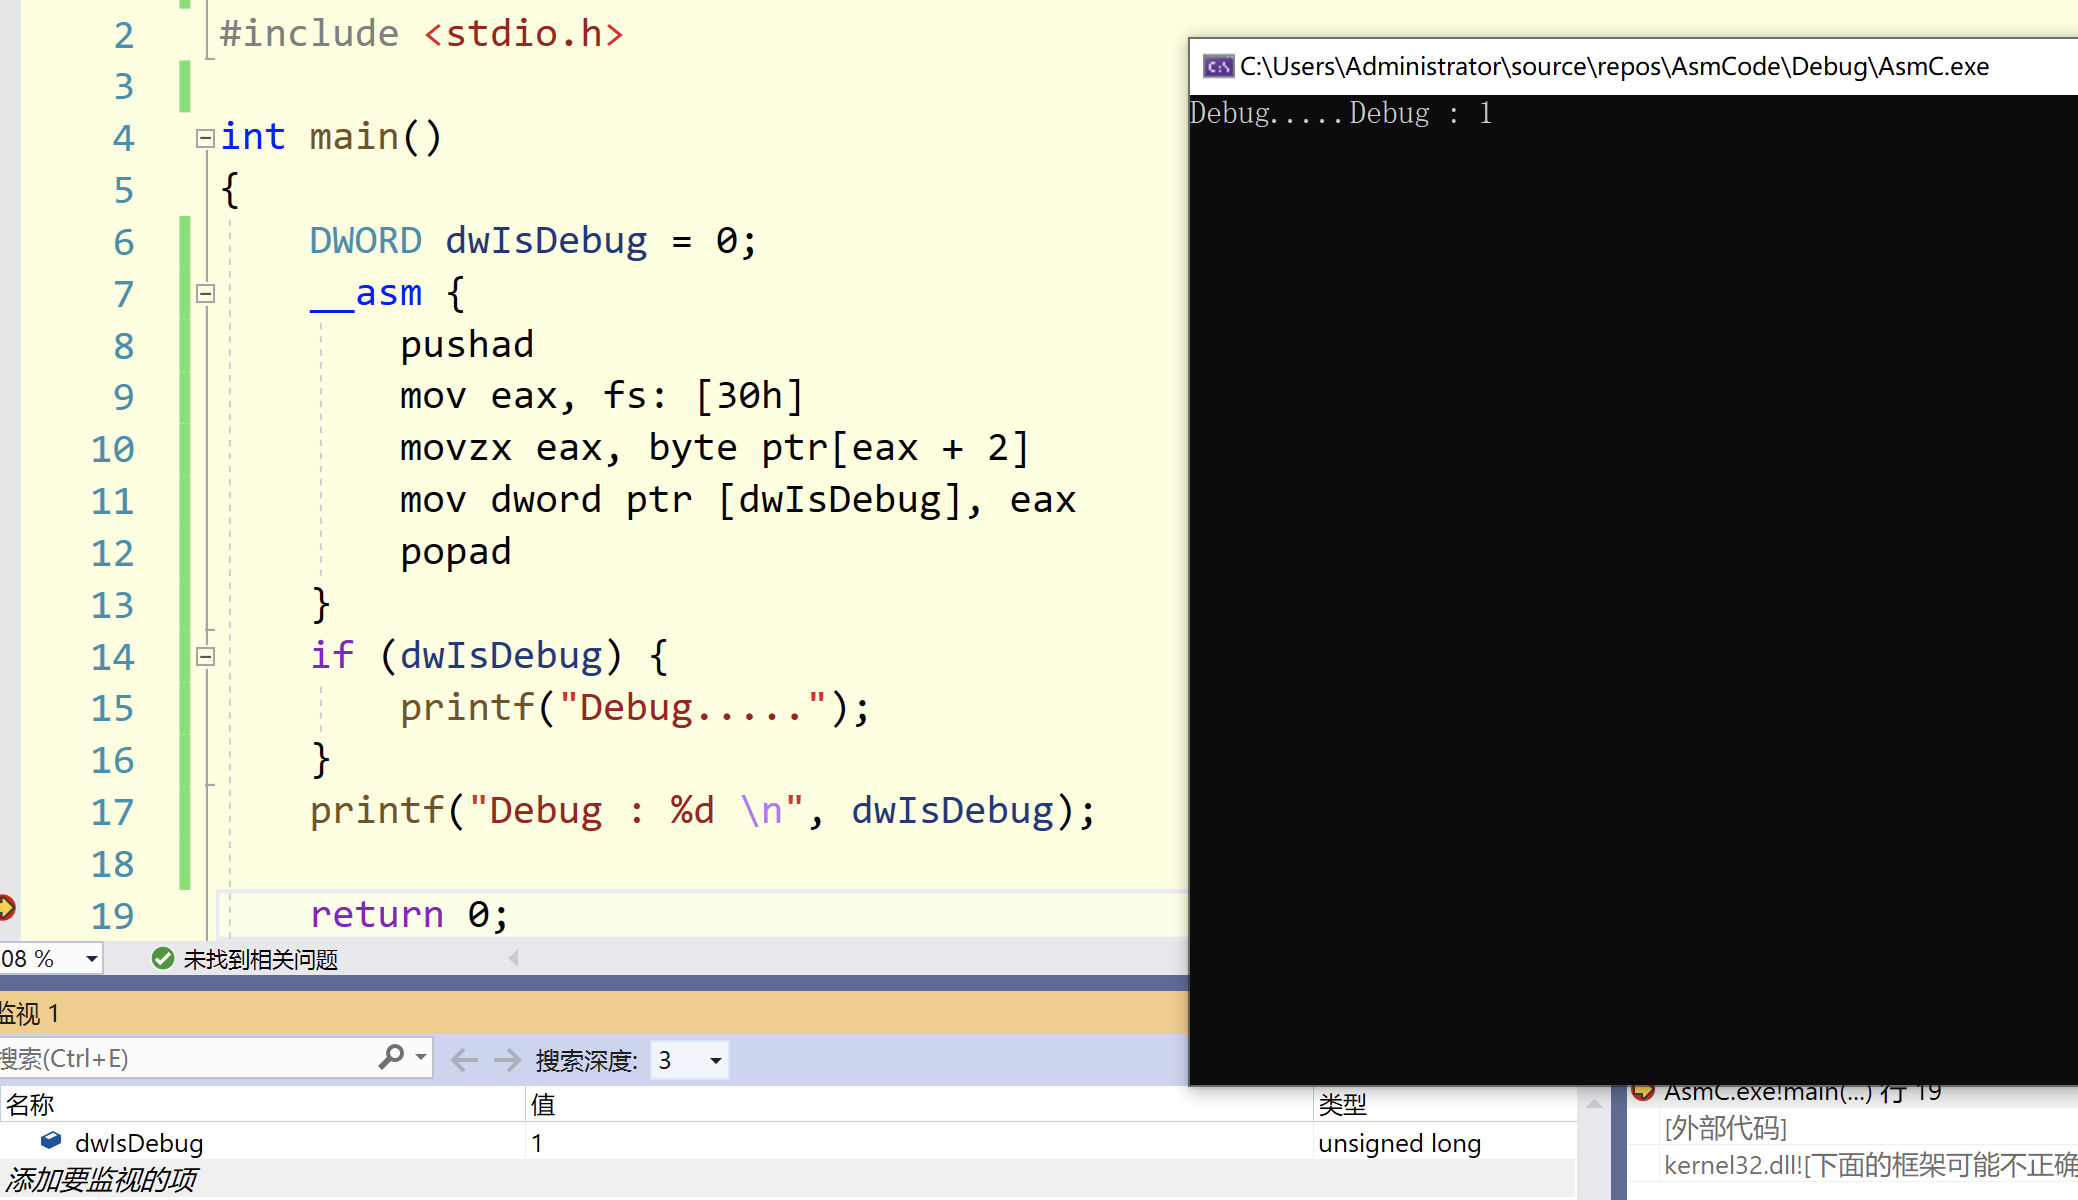Click the Watch search forward arrow
This screenshot has height=1200, width=2078.
[507, 1059]
